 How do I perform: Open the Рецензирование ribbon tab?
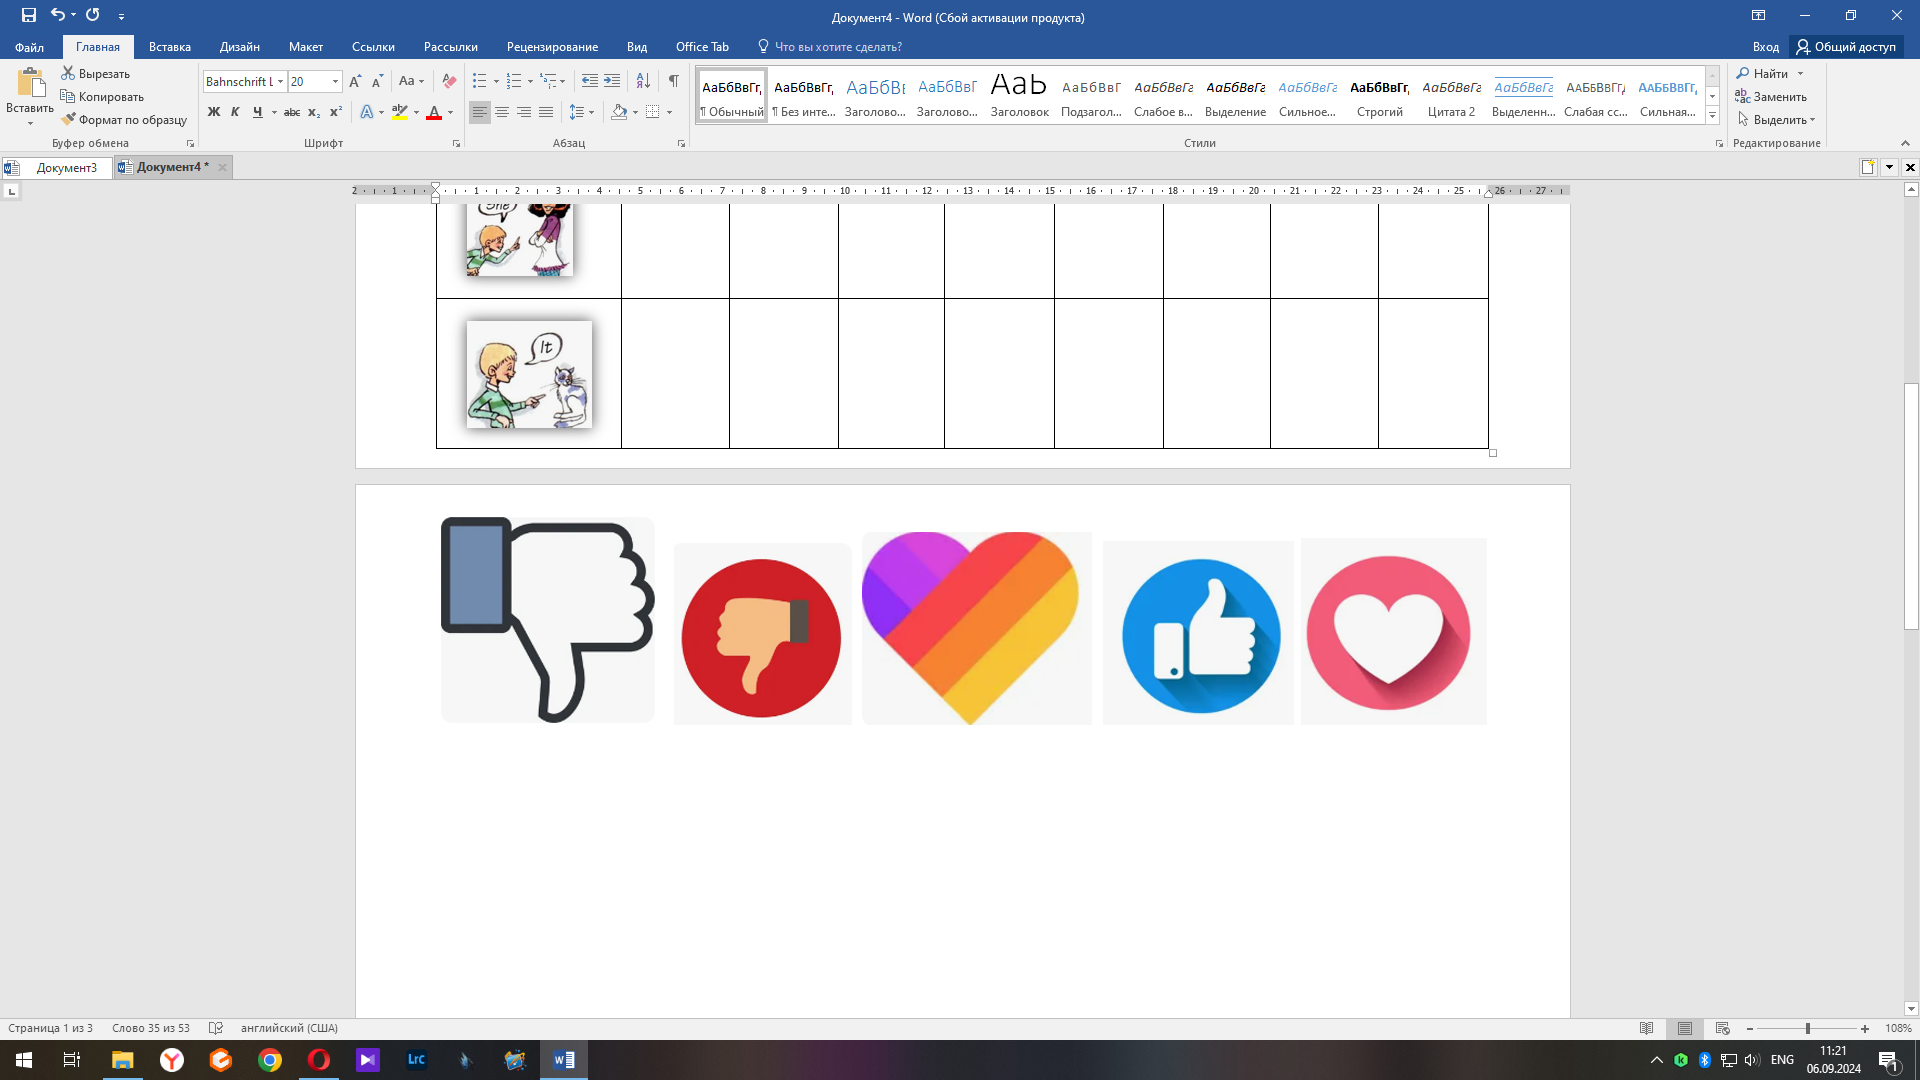[552, 47]
